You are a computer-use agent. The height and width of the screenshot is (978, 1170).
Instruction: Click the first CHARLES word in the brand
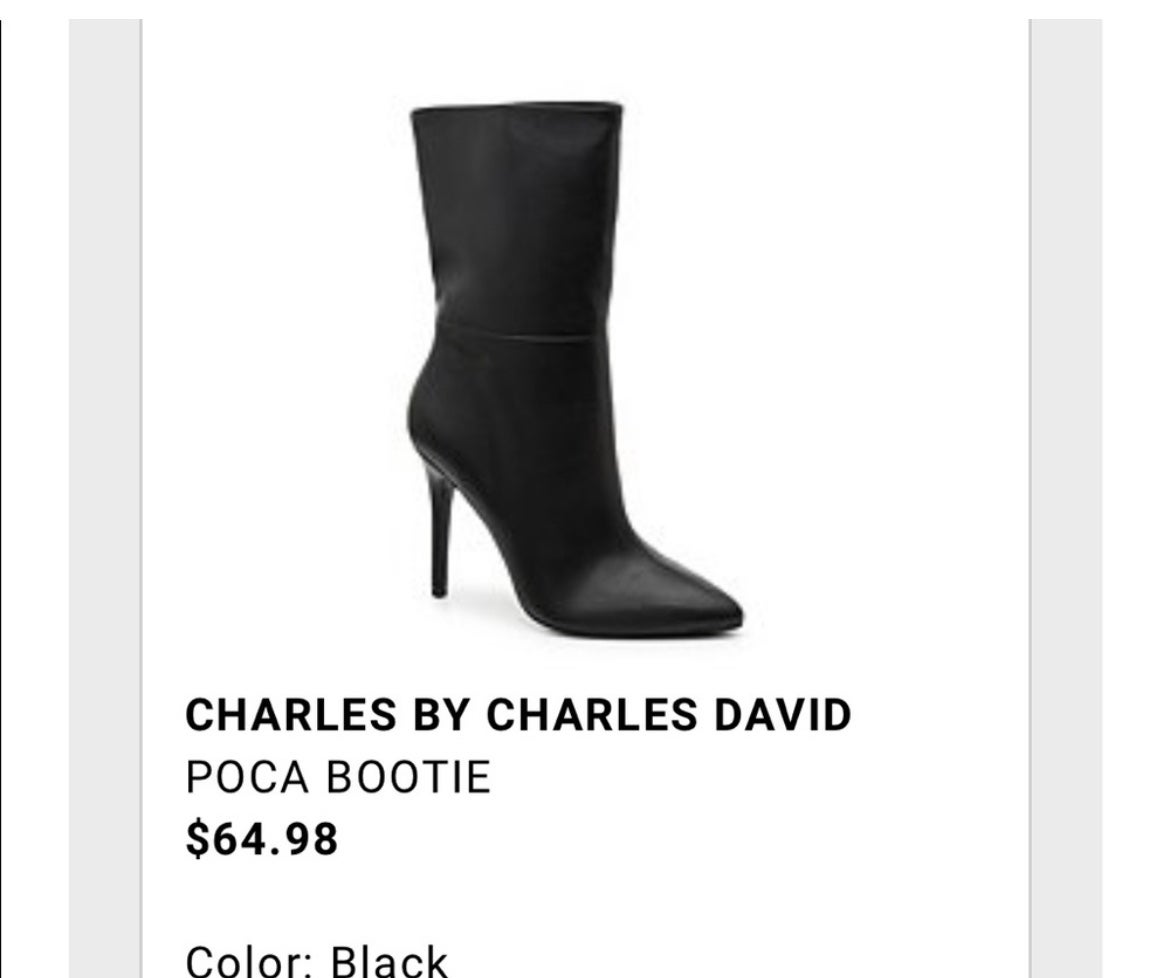291,715
